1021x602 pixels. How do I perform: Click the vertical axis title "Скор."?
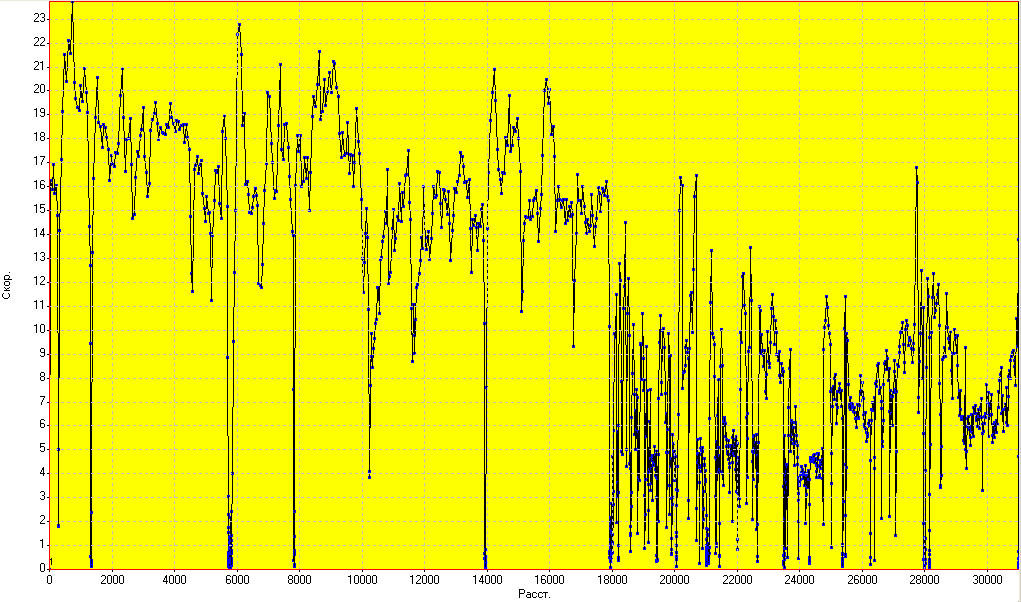coord(7,286)
